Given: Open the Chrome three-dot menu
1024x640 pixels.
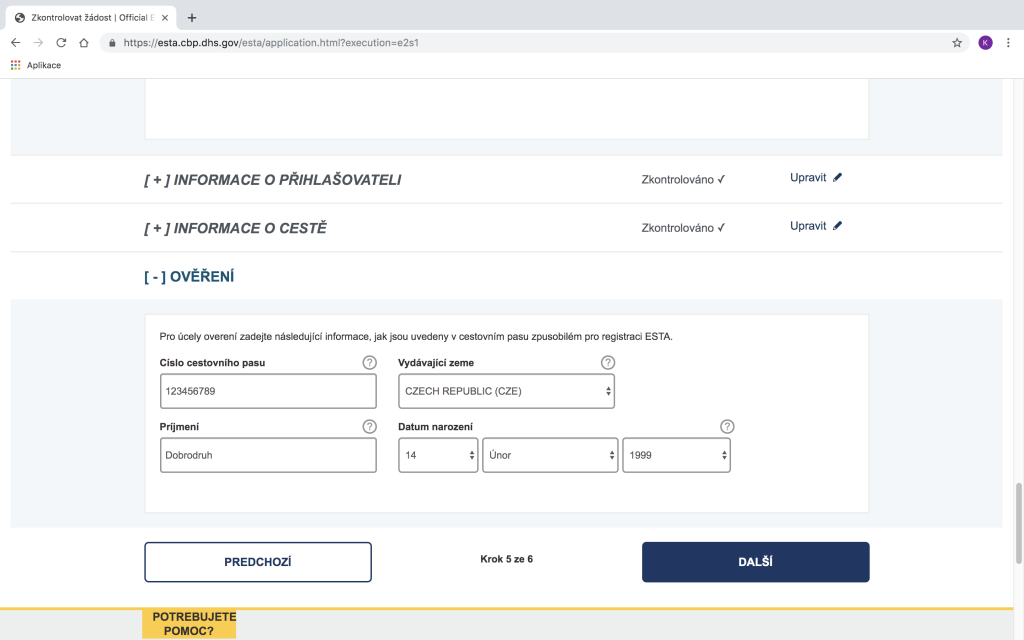Looking at the screenshot, I should tap(1008, 43).
